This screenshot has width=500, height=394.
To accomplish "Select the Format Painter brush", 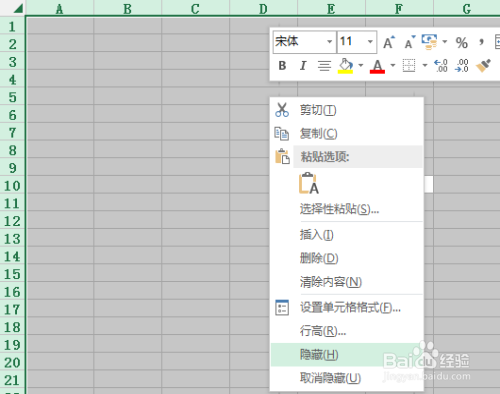I will [483, 66].
